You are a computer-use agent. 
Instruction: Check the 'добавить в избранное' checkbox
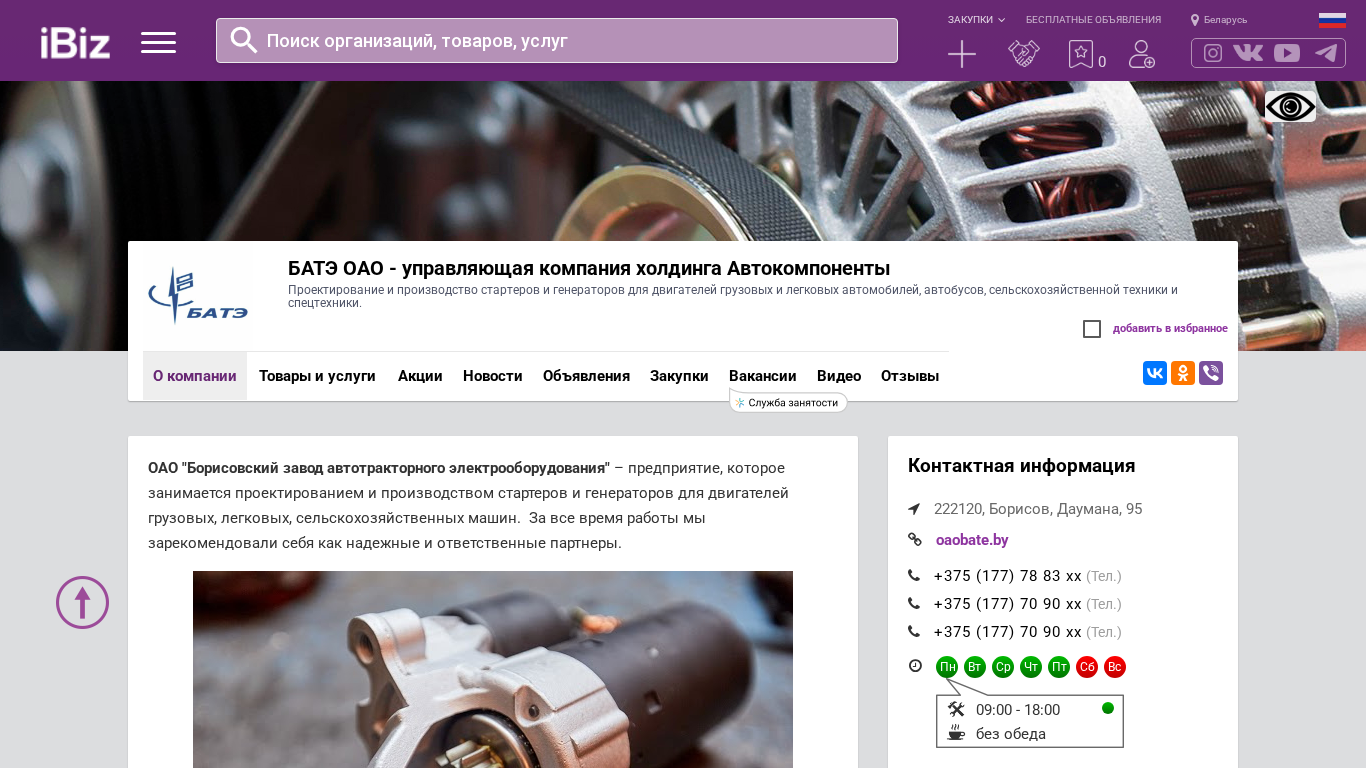point(1092,329)
